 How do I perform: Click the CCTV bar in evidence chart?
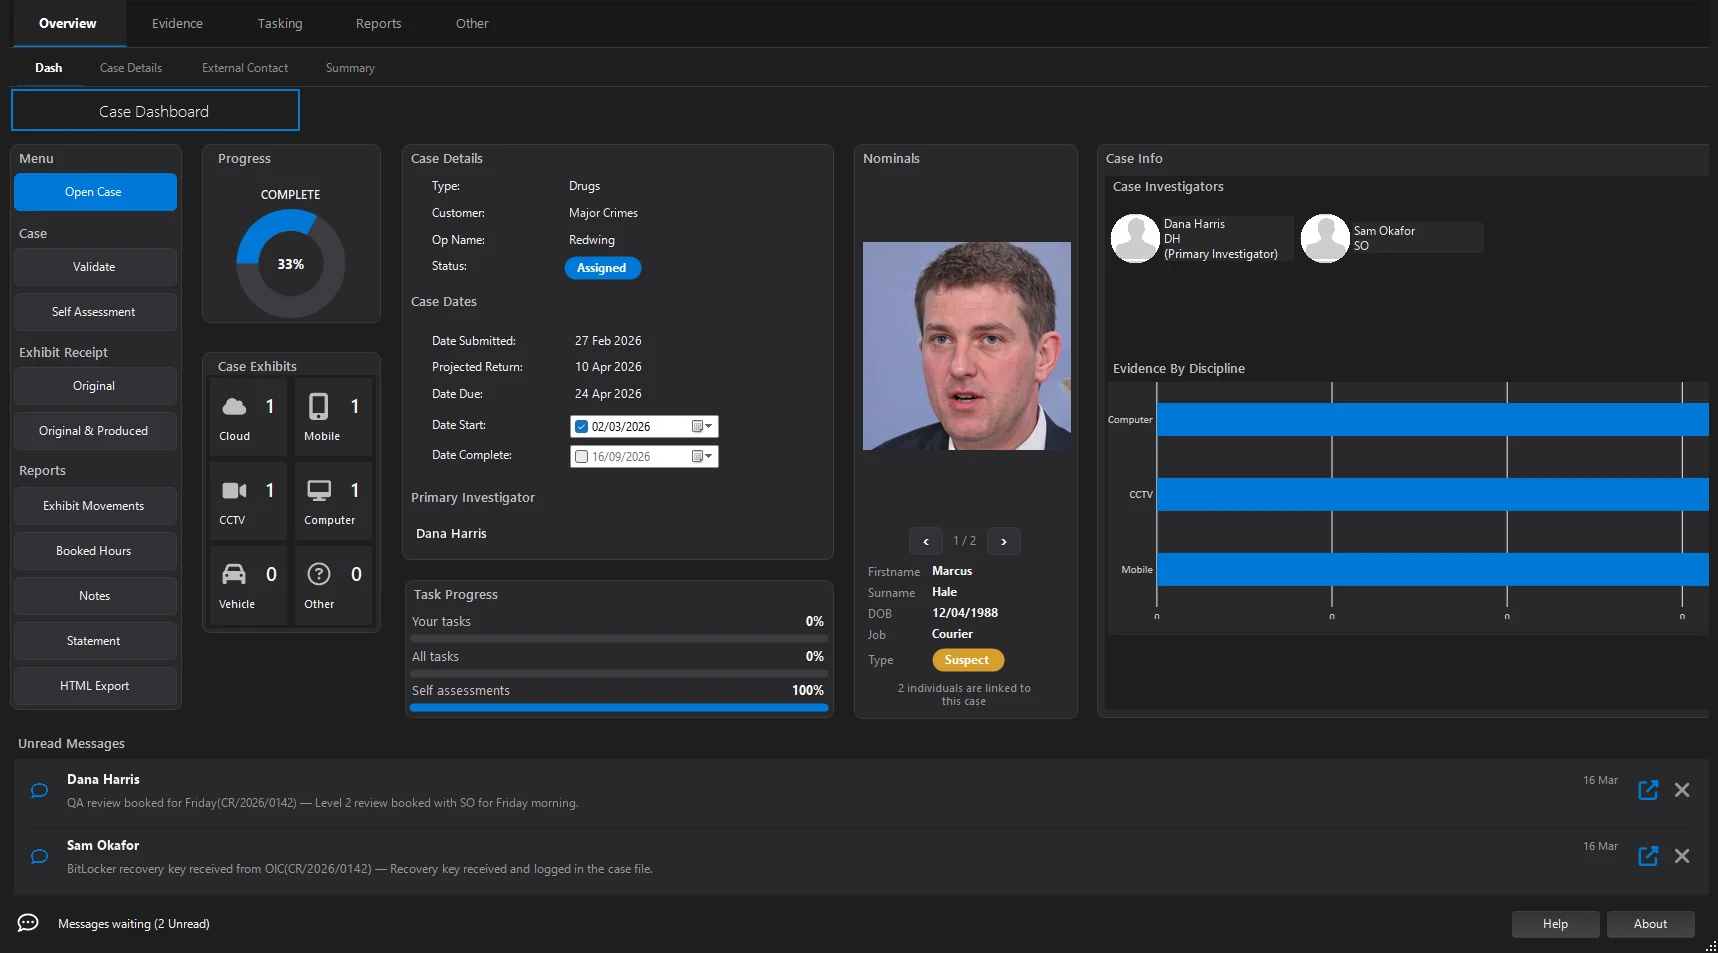[1432, 494]
